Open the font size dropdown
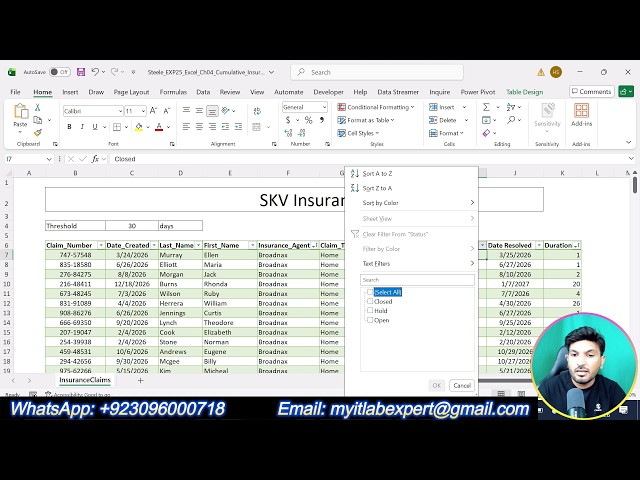Viewport: 640px width, 480px height. (143, 111)
